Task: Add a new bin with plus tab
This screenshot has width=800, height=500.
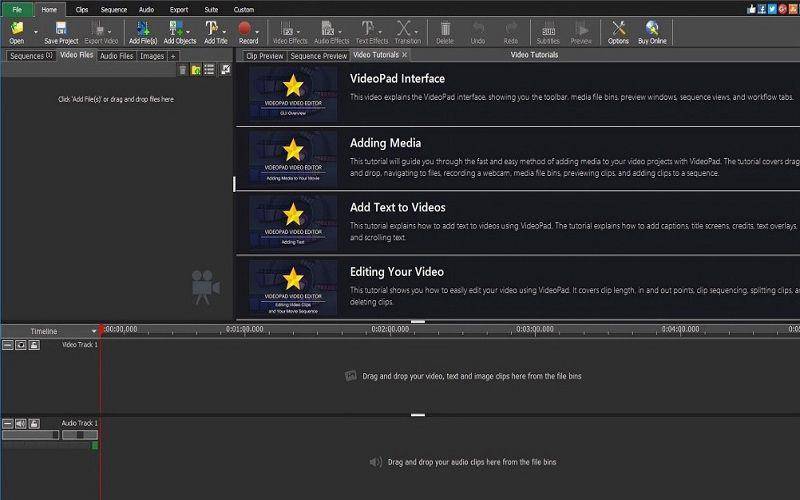Action: [173, 56]
